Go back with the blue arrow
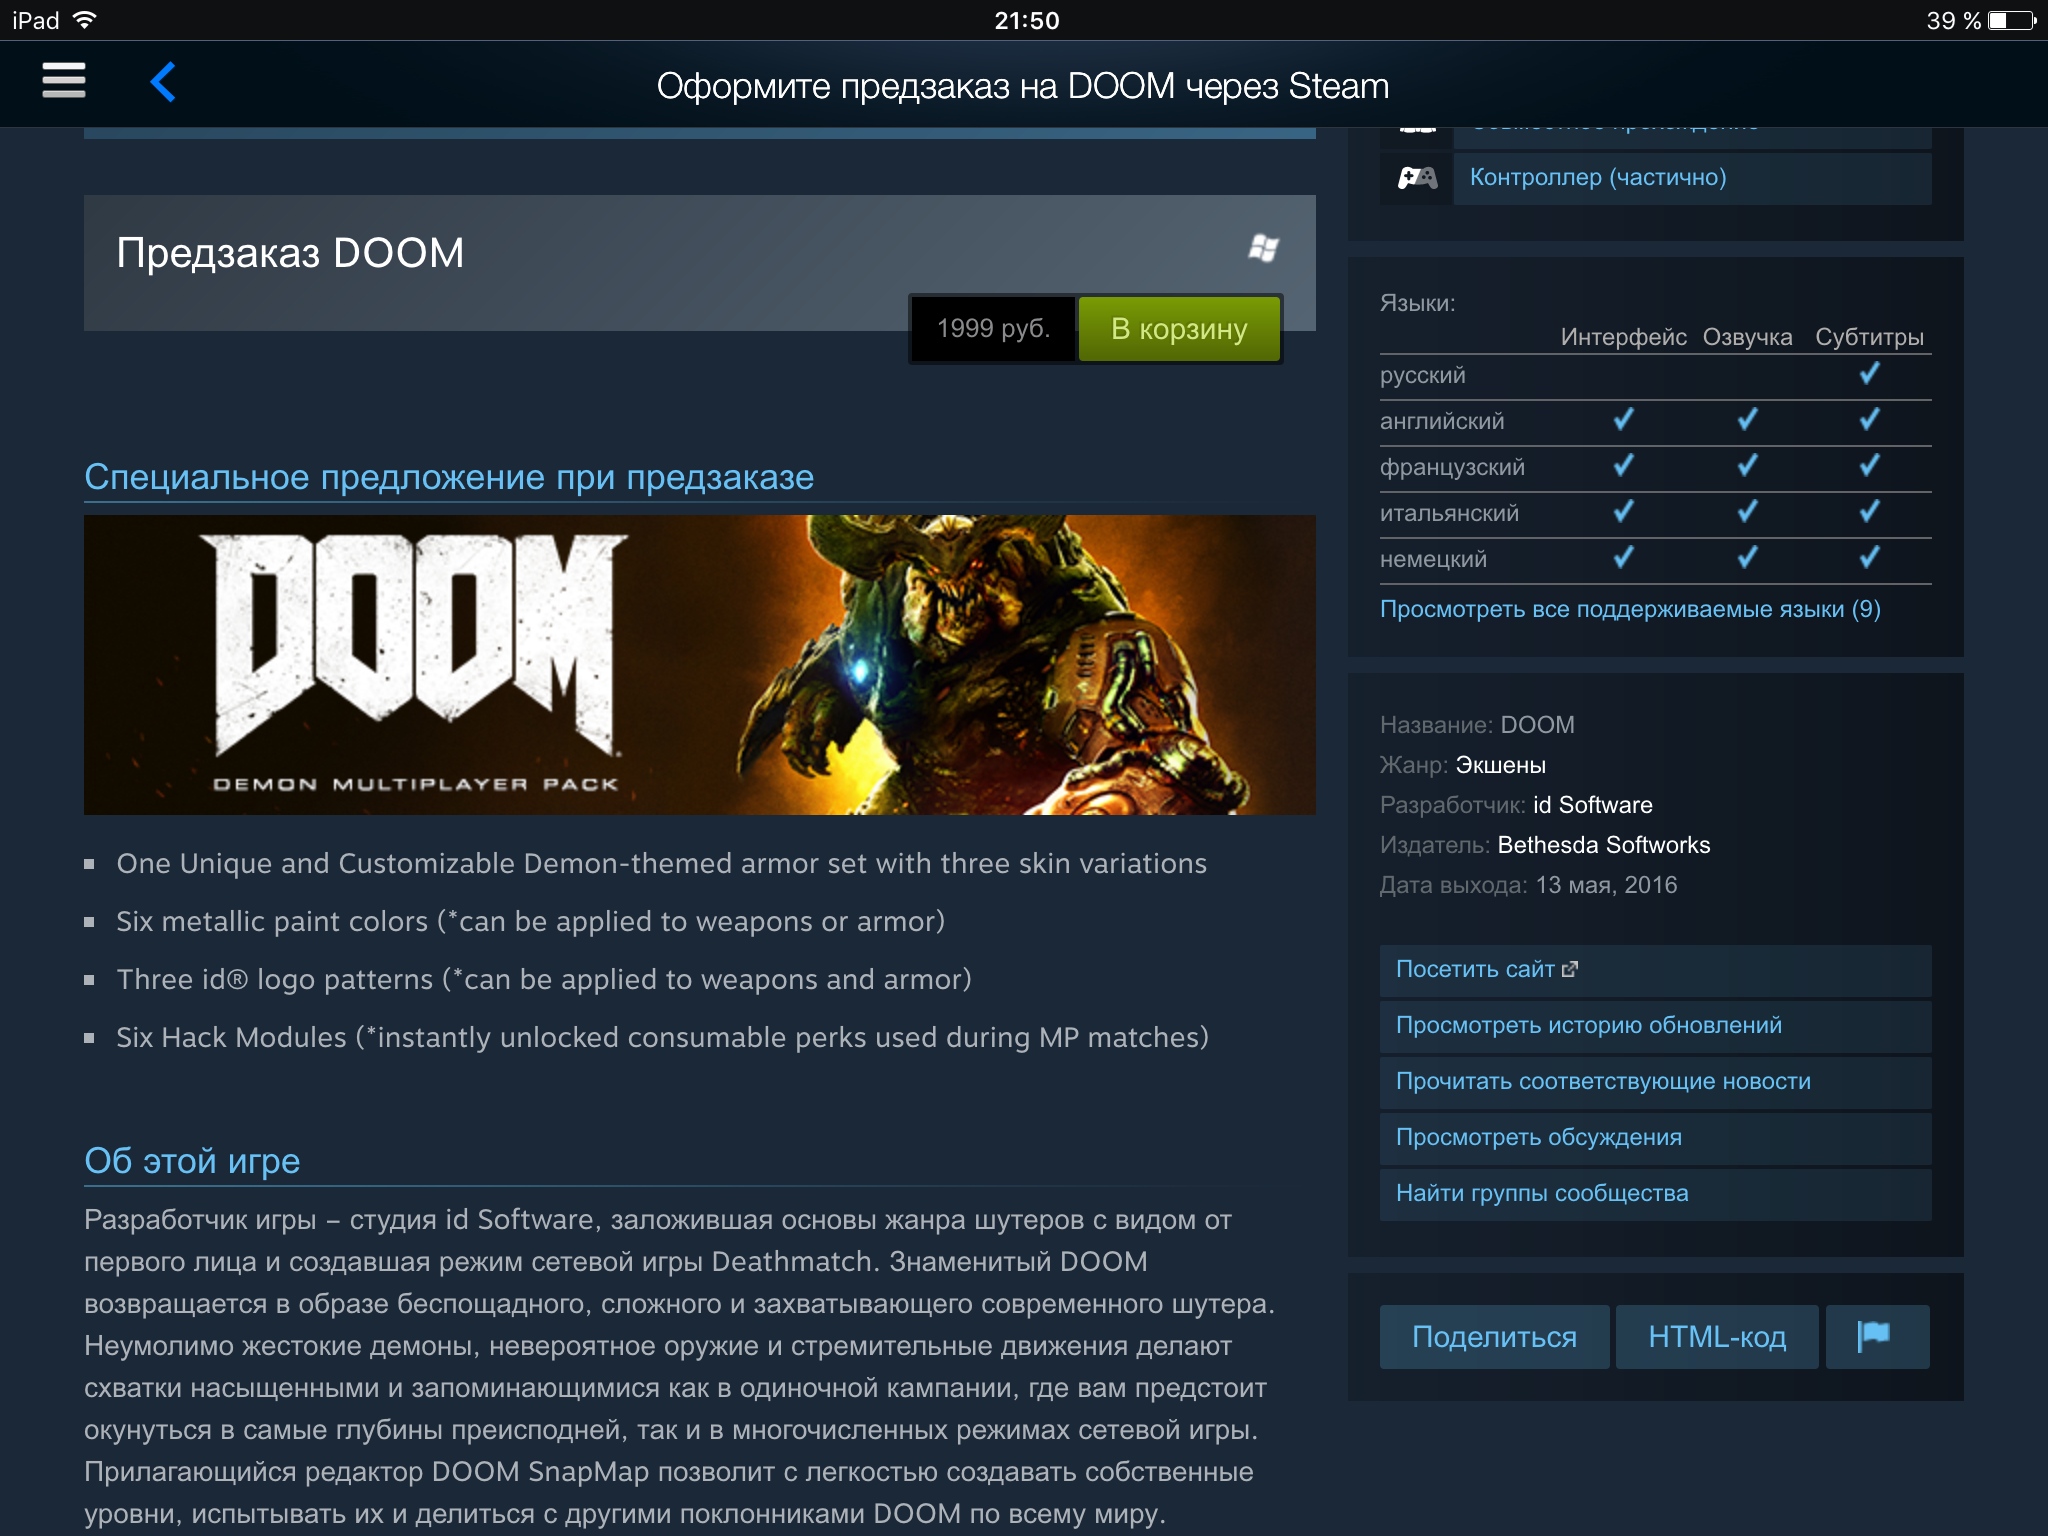2048x1536 pixels. 163,82
